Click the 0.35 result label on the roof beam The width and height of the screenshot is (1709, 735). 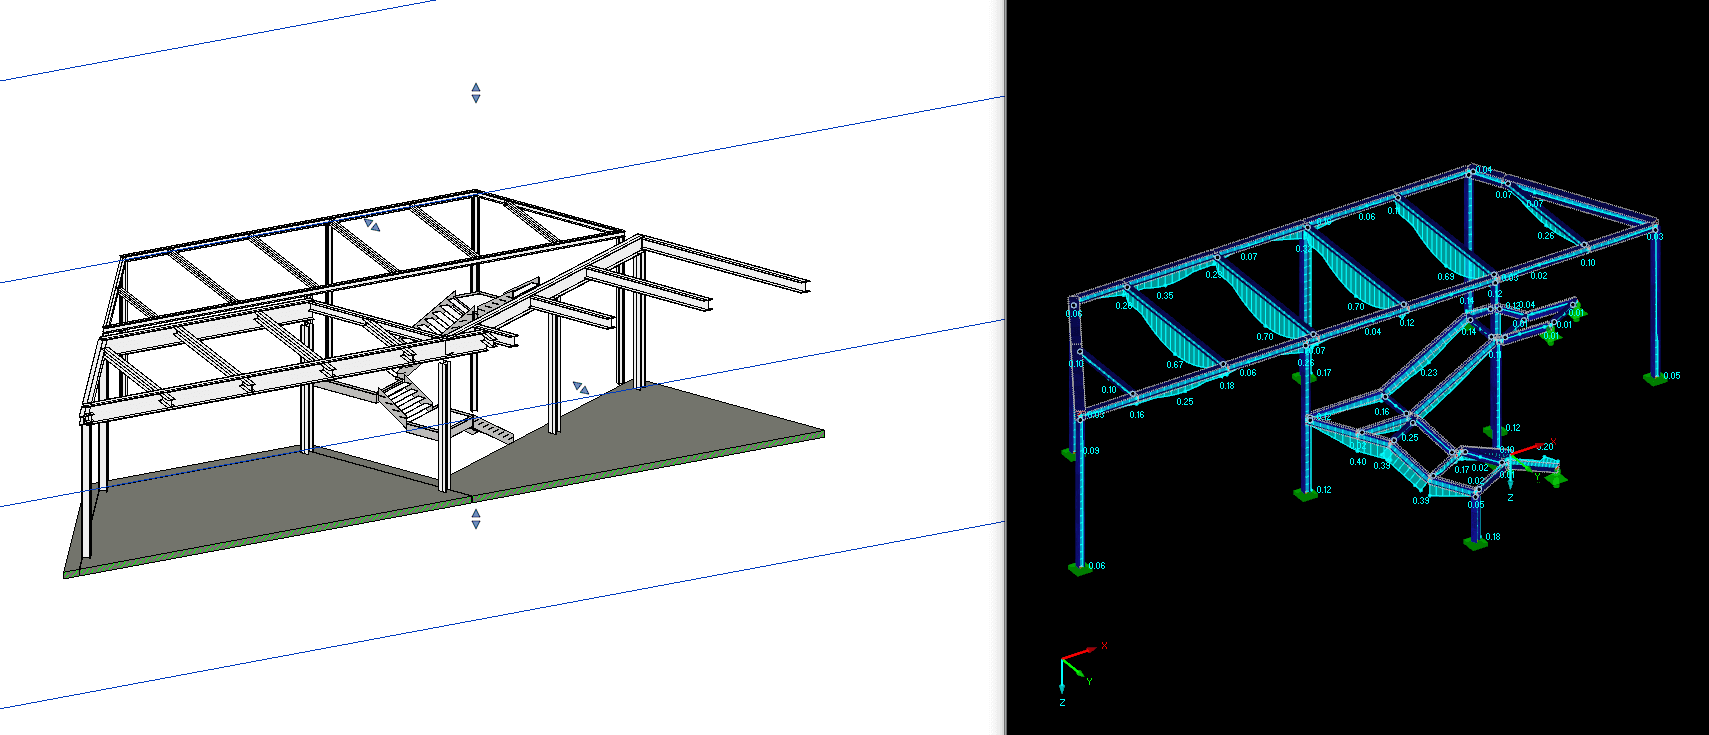(1165, 296)
